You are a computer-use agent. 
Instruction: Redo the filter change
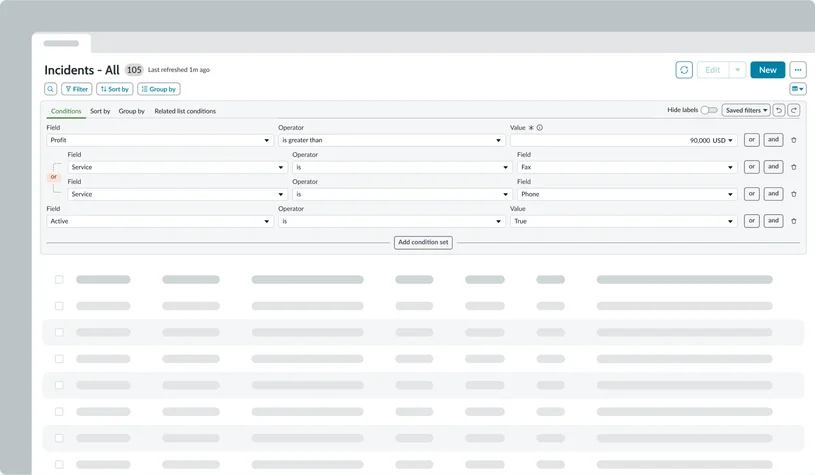pyautogui.click(x=794, y=110)
